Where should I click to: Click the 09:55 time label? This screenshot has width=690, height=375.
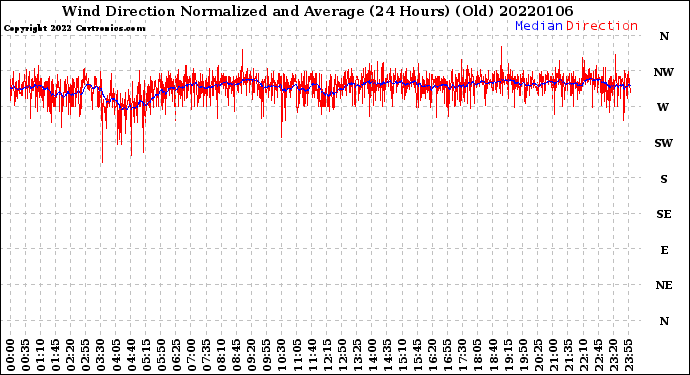pyautogui.click(x=267, y=355)
